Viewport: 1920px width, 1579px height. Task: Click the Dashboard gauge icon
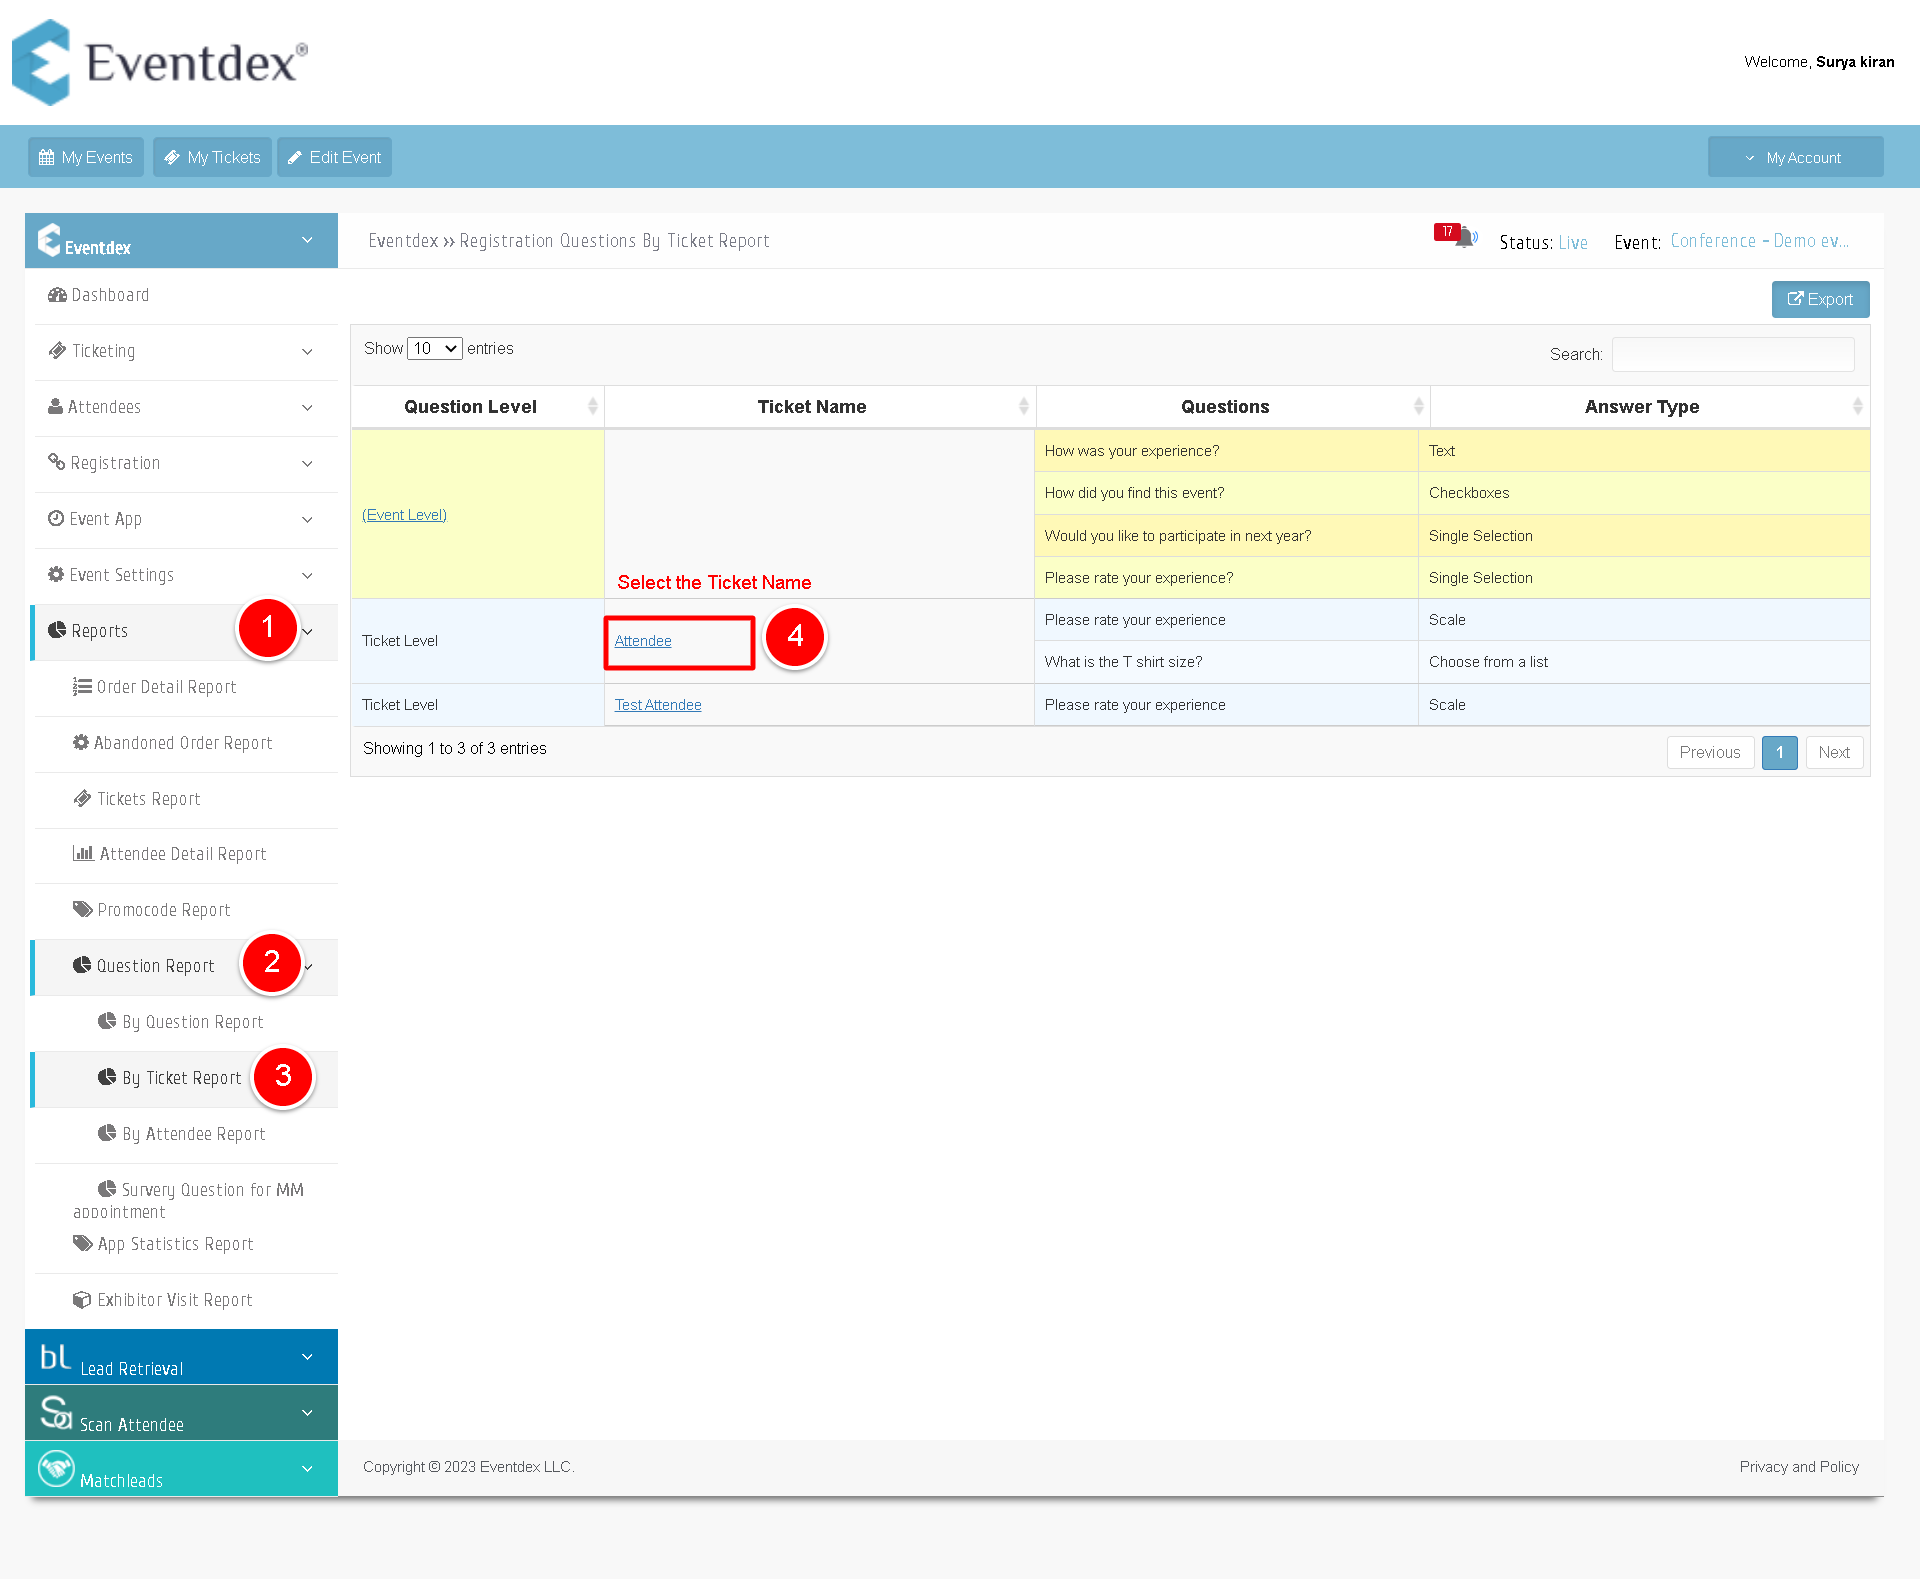coord(57,295)
